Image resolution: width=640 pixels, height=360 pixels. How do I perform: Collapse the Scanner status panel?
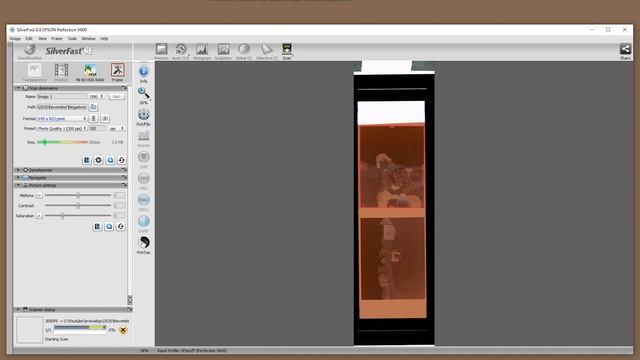18,310
